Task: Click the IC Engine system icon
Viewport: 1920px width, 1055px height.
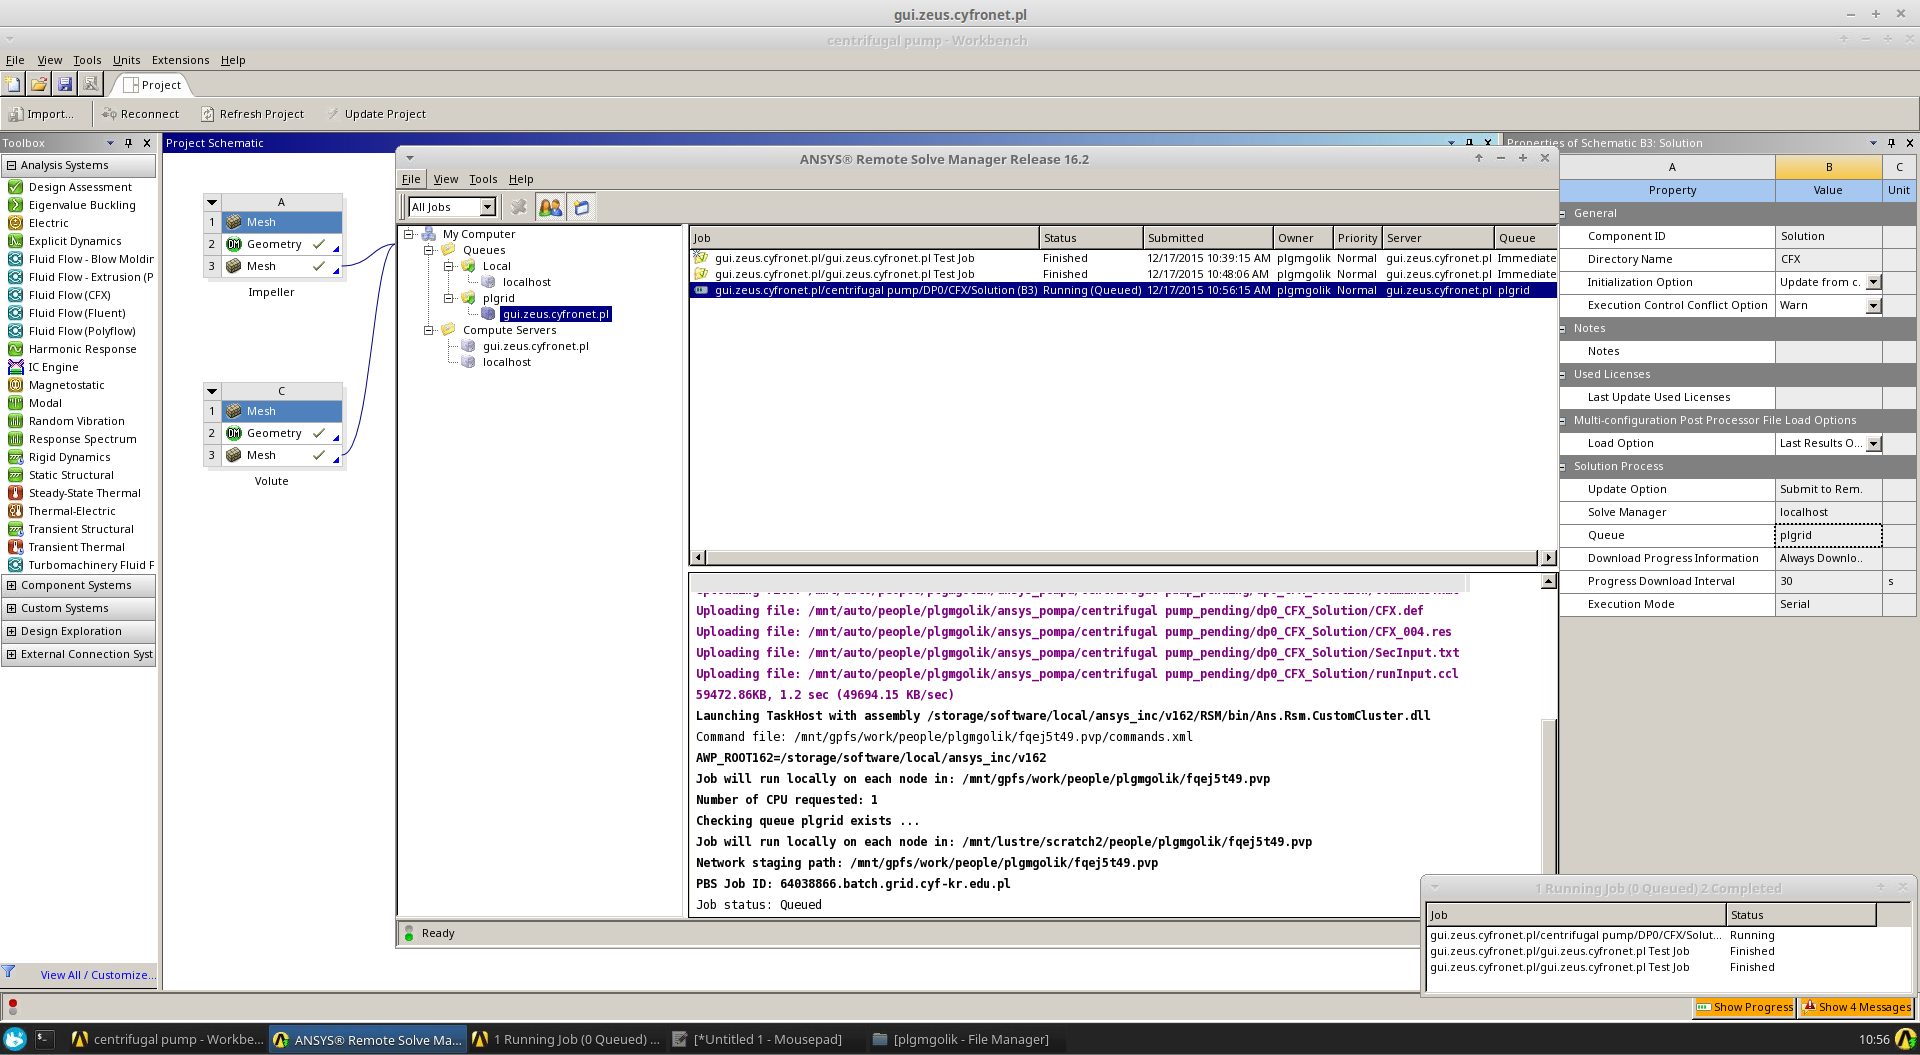Action: click(x=16, y=367)
